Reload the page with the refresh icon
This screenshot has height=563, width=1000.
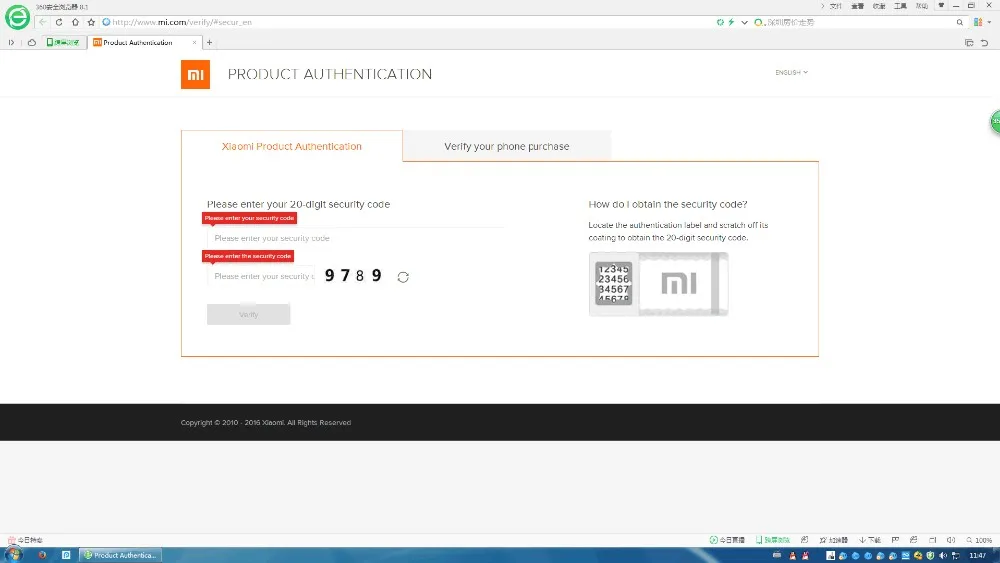59,22
